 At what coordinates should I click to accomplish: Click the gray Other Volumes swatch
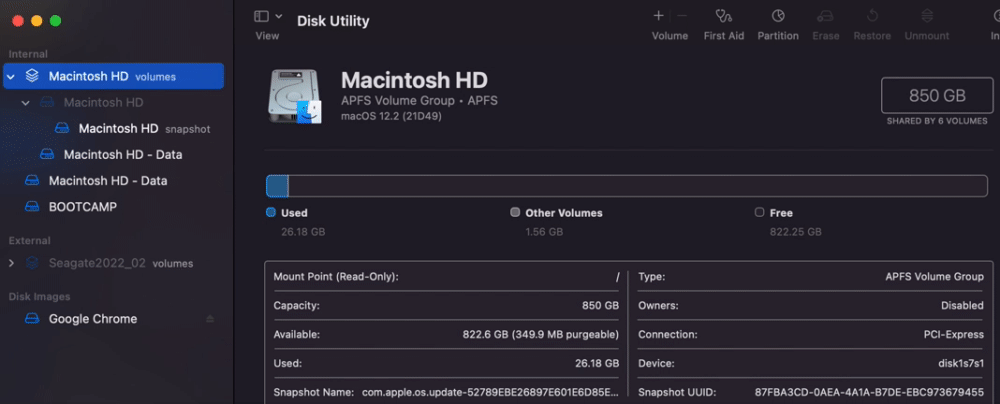click(515, 213)
